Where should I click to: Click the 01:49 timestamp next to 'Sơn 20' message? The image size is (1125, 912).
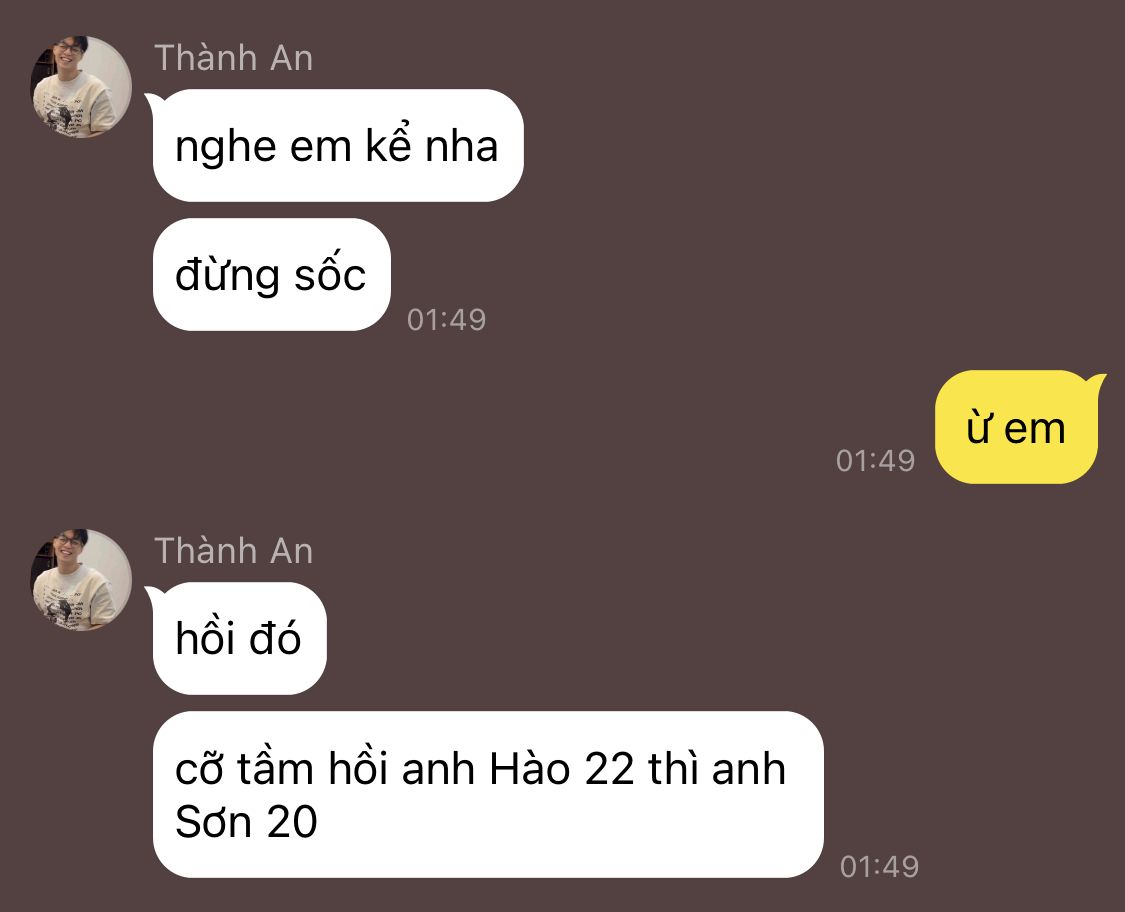coord(879,867)
